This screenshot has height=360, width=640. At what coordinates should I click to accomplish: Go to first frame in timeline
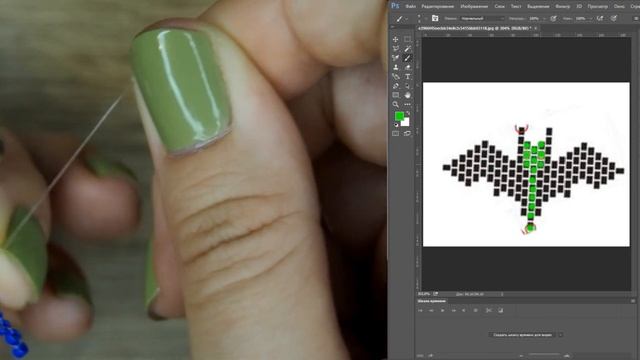420,311
